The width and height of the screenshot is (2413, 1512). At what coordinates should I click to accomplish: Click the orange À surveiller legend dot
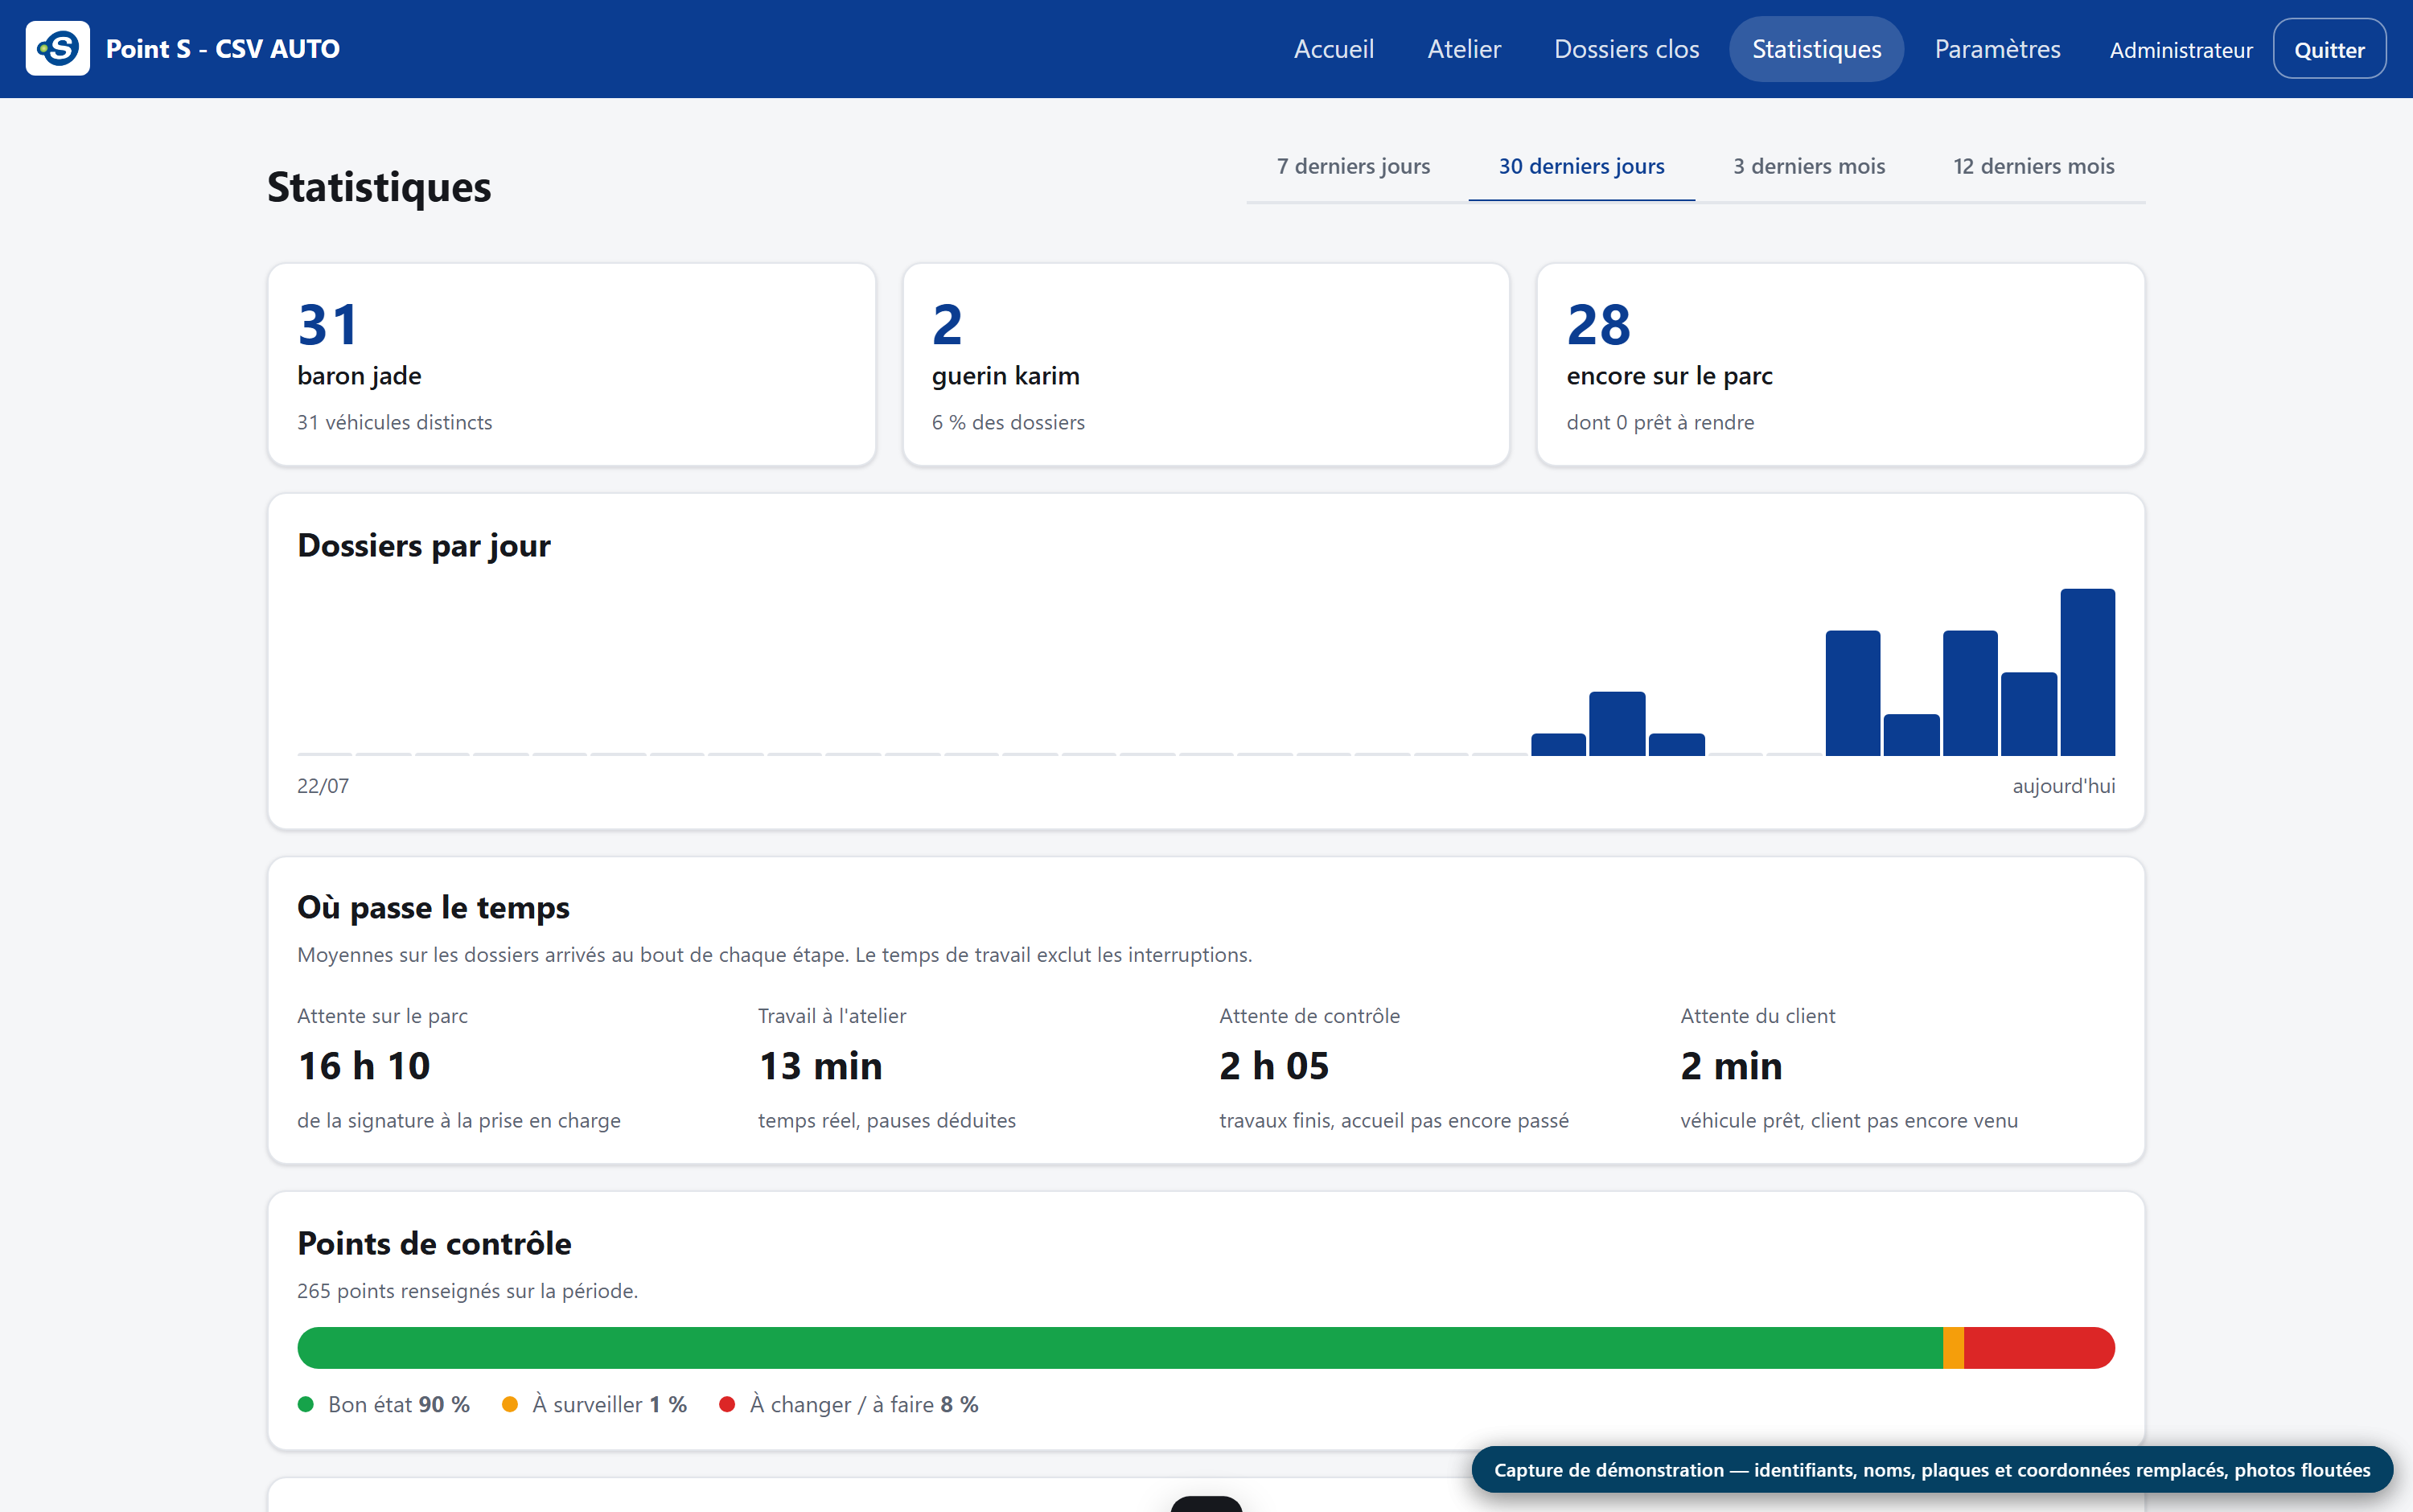point(510,1404)
